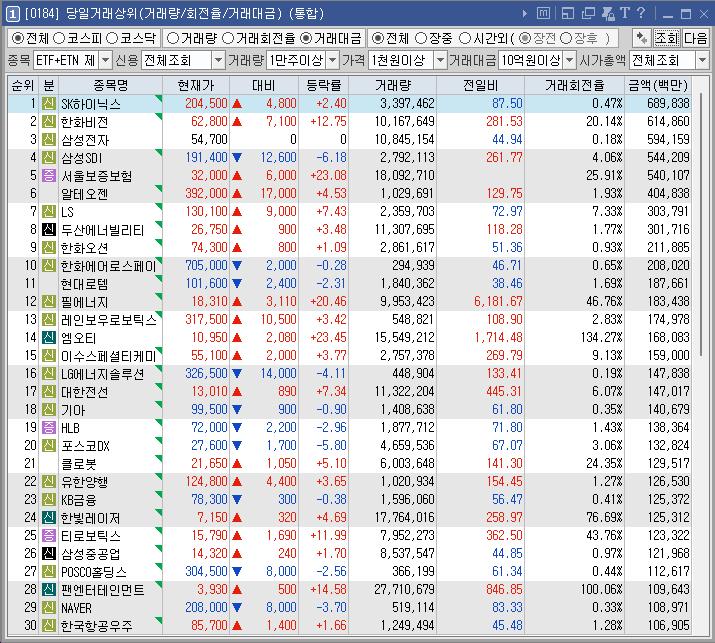Select the 코스닥 radio button
Viewport: 715px width, 643px height.
click(112, 38)
